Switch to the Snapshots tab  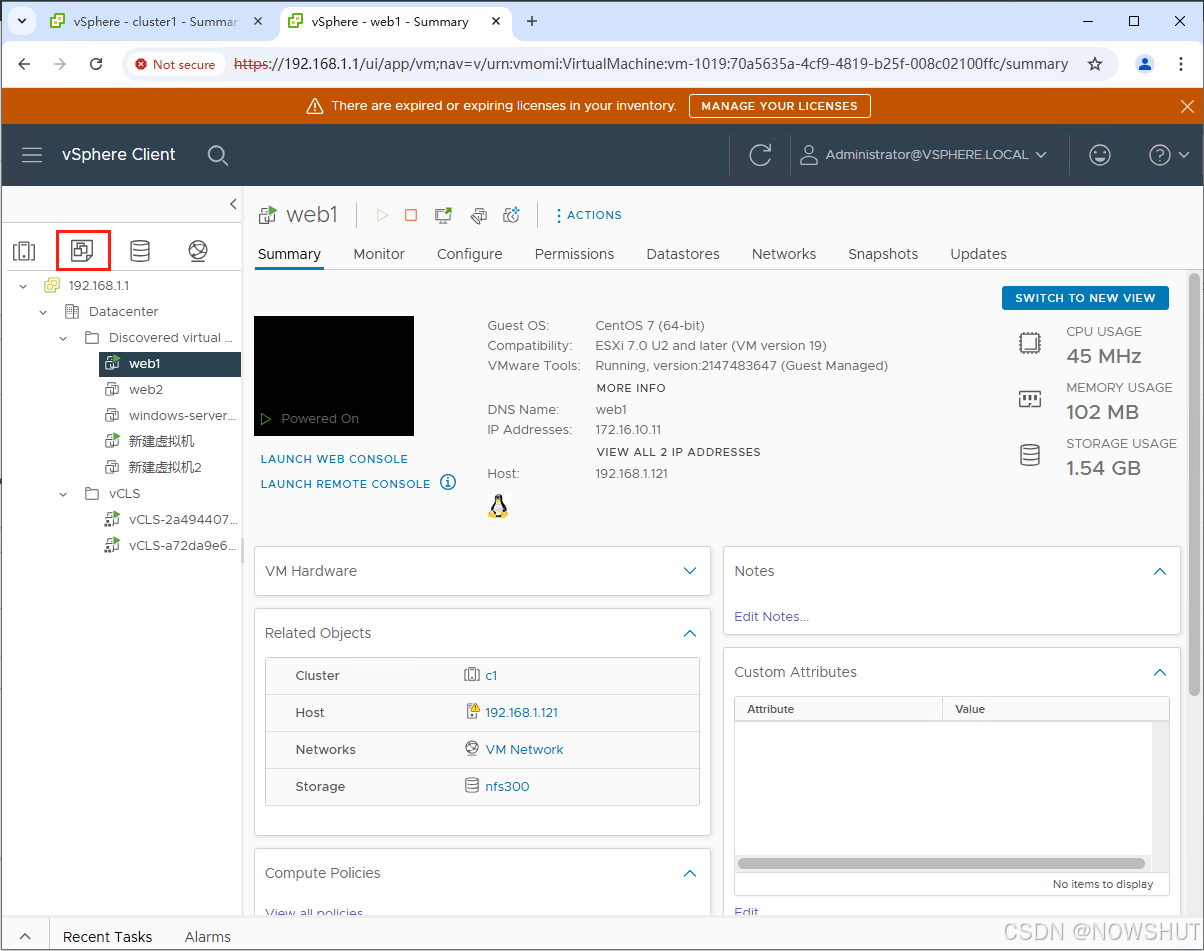pyautogui.click(x=882, y=254)
